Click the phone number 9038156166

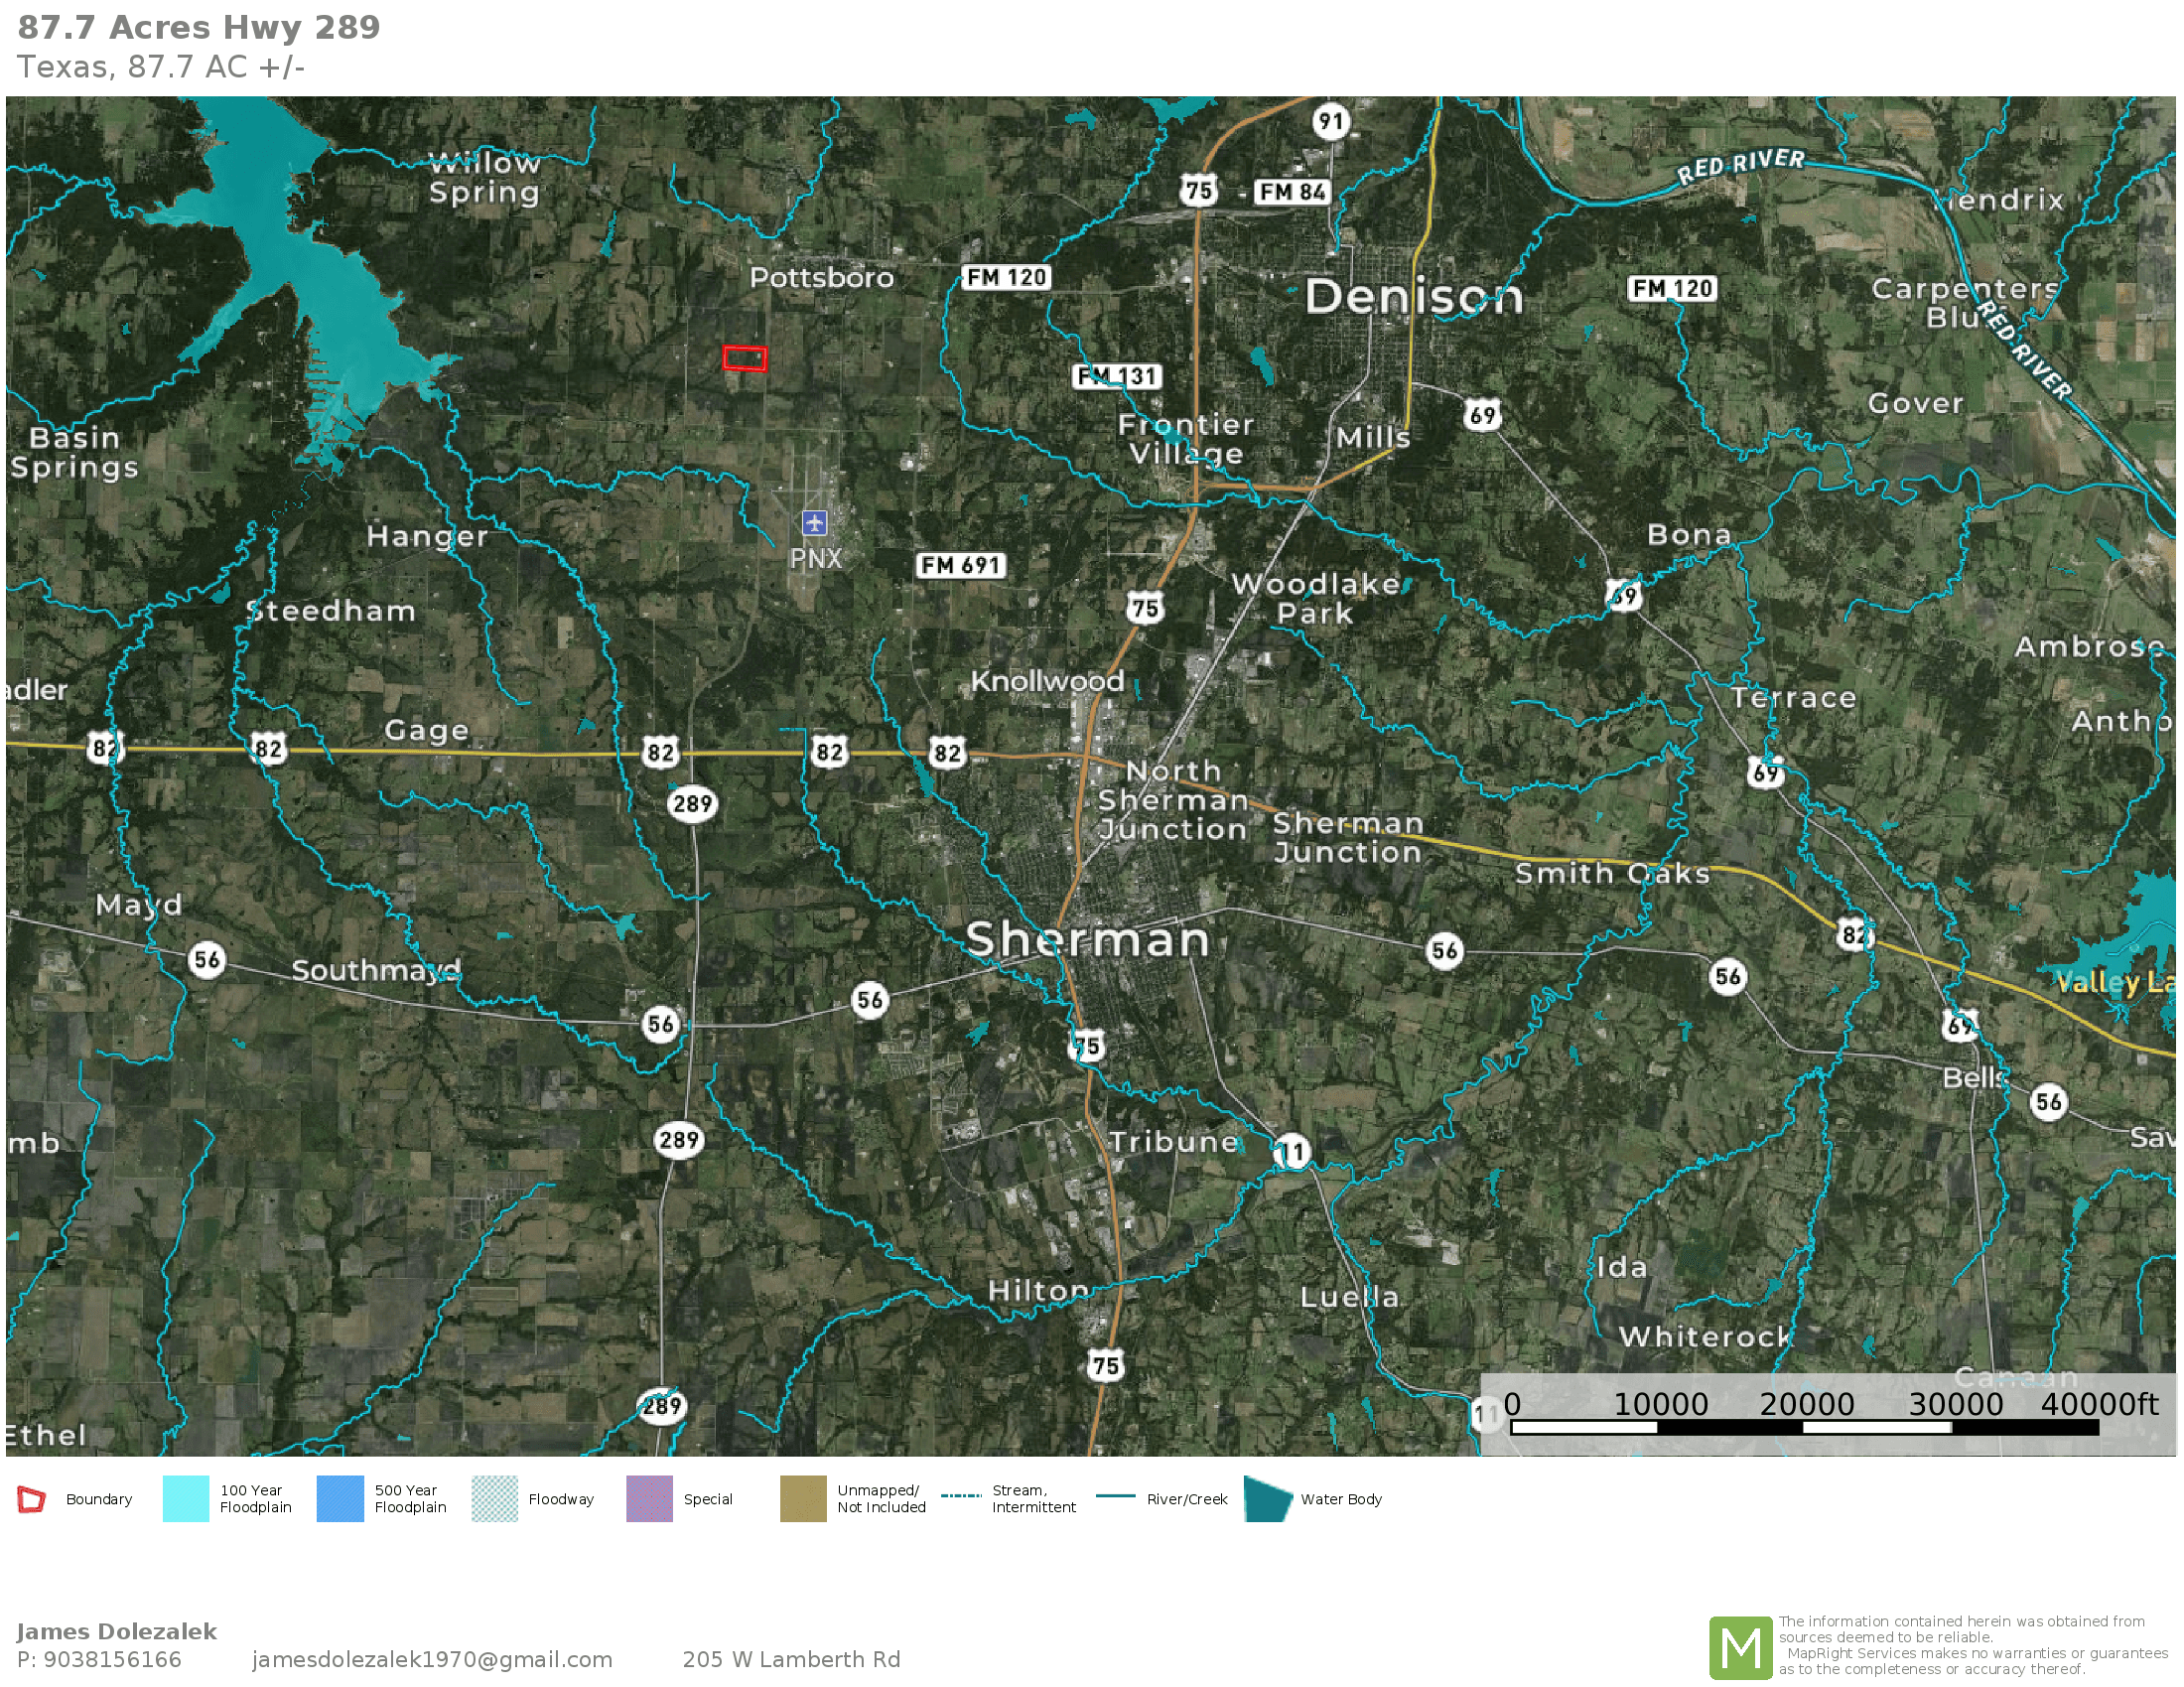tap(112, 1659)
